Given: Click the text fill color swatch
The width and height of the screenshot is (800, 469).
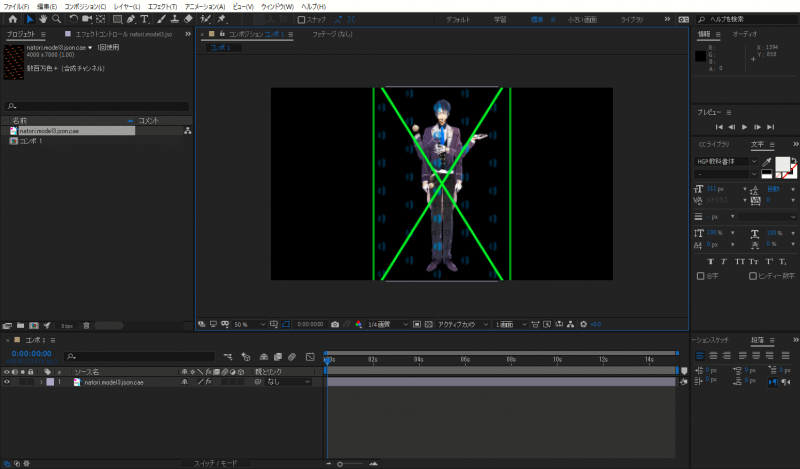Looking at the screenshot, I should (x=782, y=164).
